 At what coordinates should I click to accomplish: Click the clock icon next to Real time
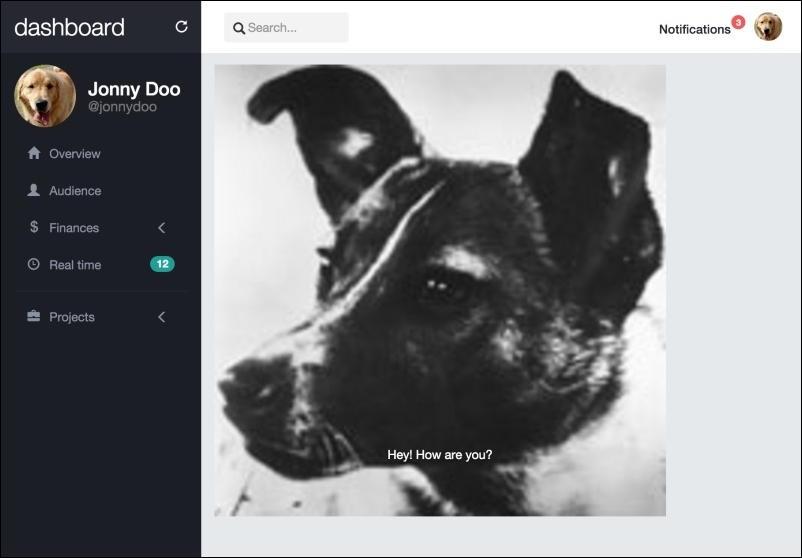(33, 264)
